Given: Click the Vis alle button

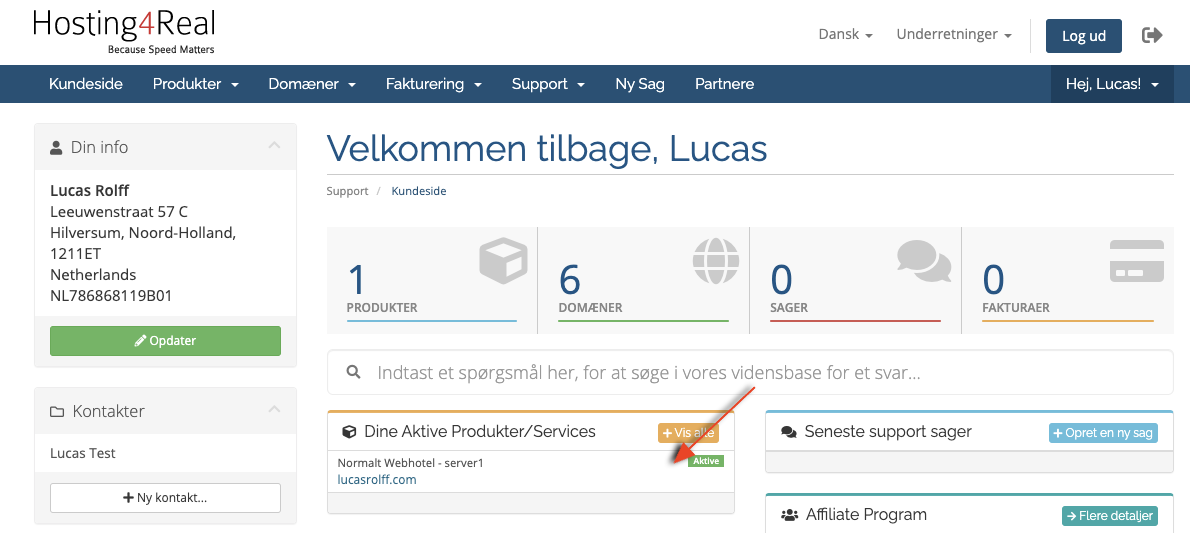Looking at the screenshot, I should pyautogui.click(x=688, y=433).
